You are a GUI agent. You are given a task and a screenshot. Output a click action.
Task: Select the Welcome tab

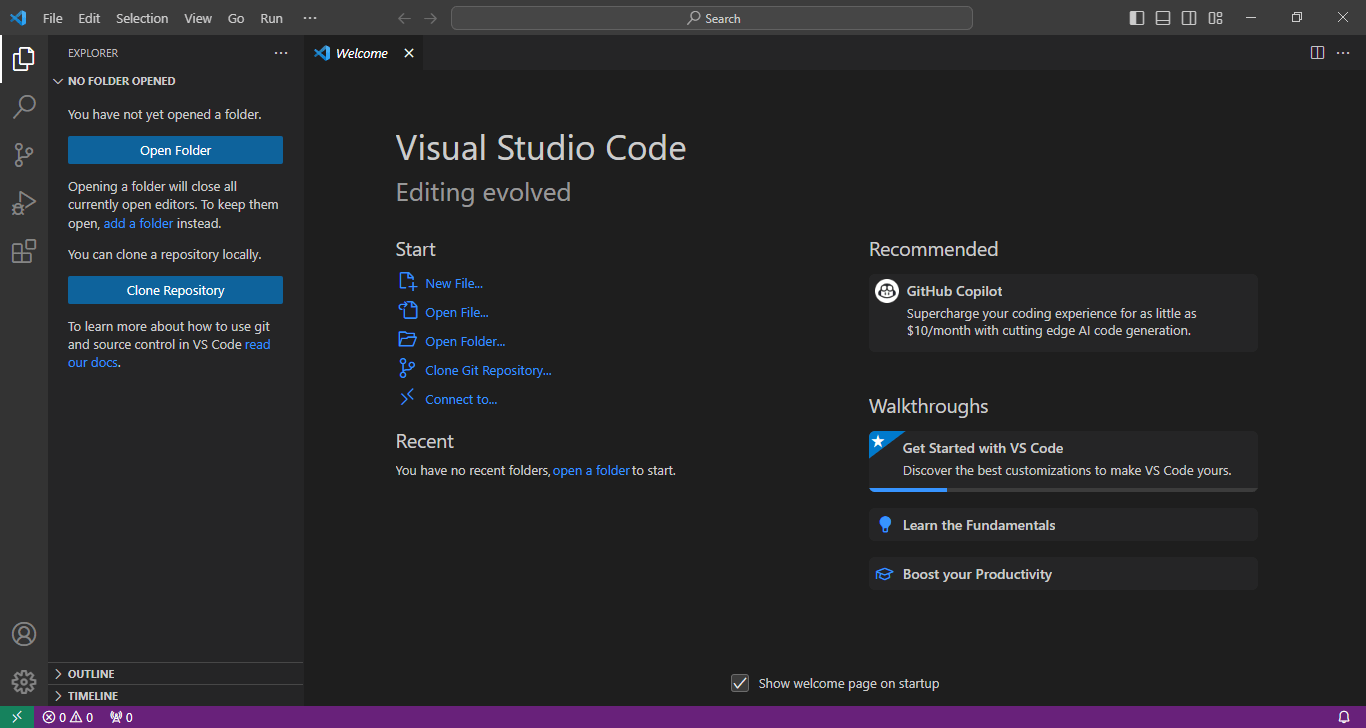pos(363,53)
